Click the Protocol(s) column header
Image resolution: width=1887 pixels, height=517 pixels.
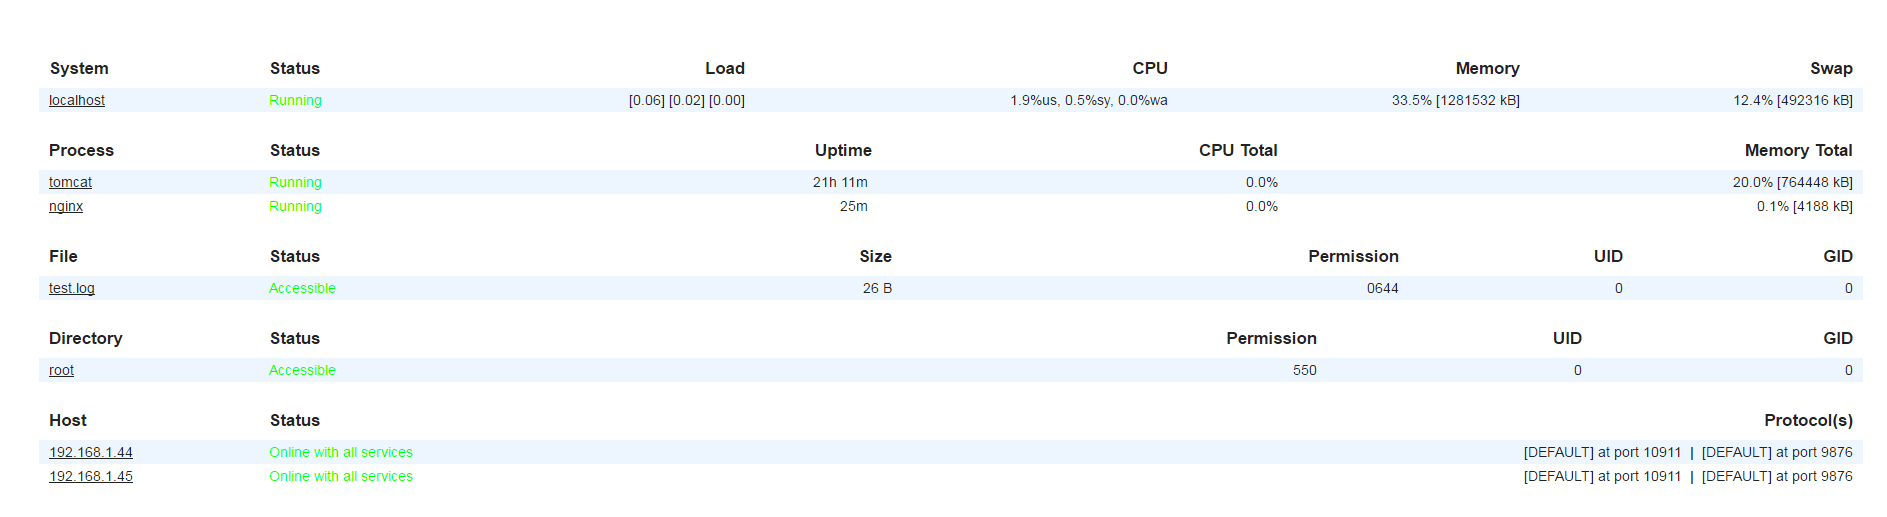(1808, 420)
